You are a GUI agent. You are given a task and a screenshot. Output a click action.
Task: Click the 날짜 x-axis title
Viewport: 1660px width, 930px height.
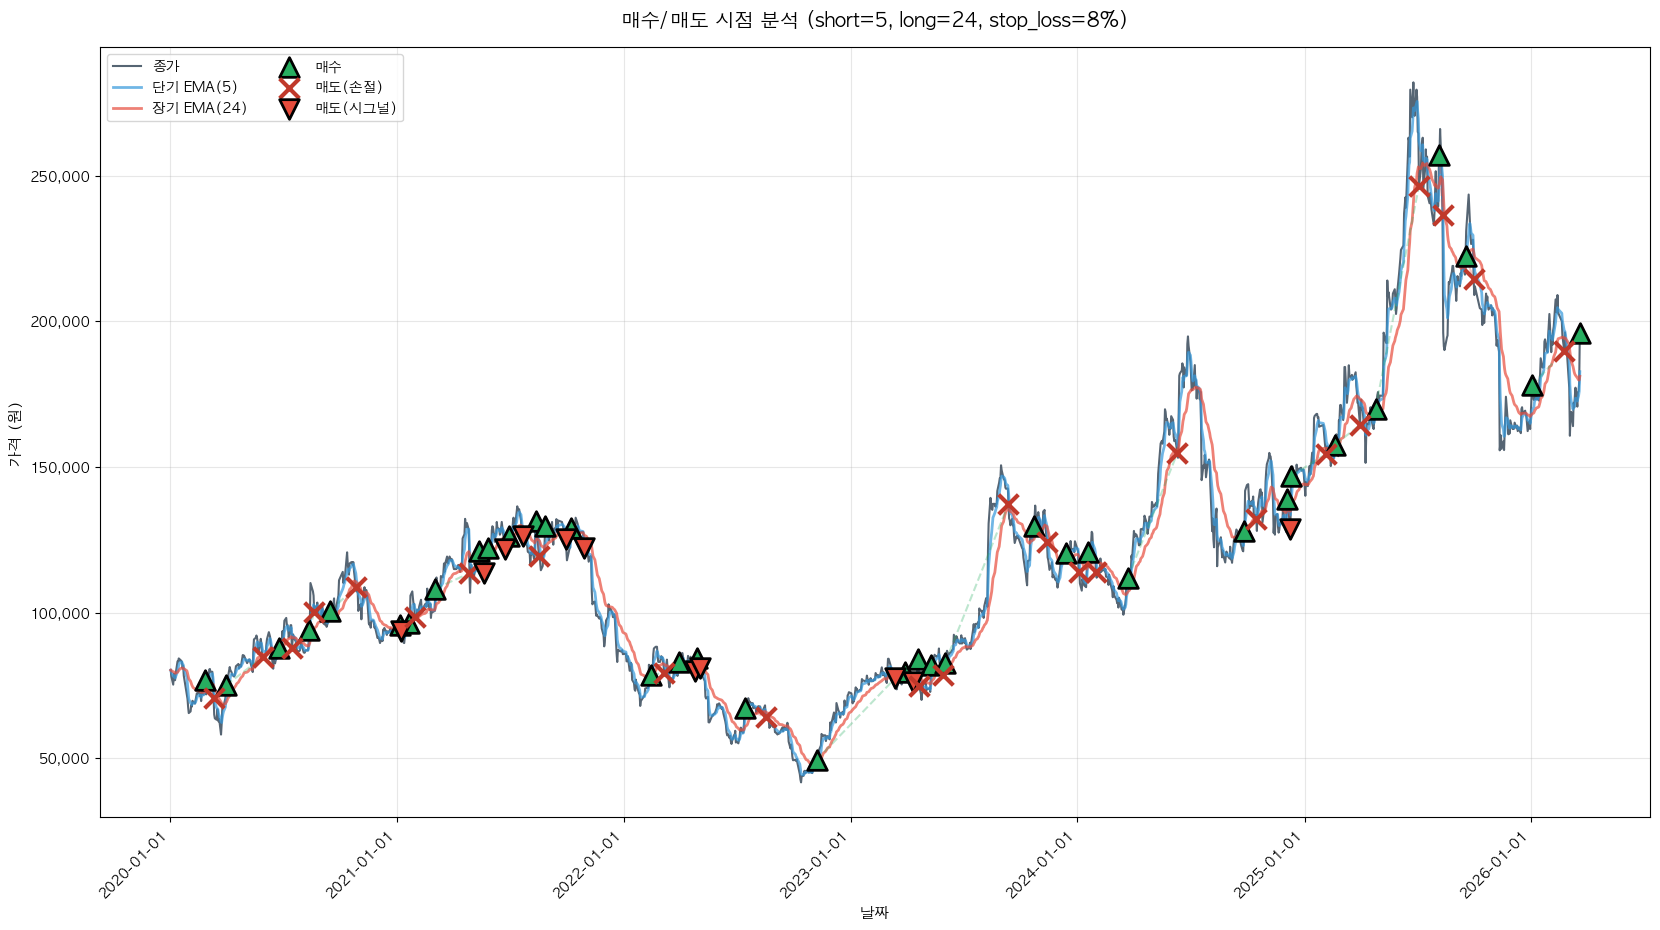click(874, 912)
